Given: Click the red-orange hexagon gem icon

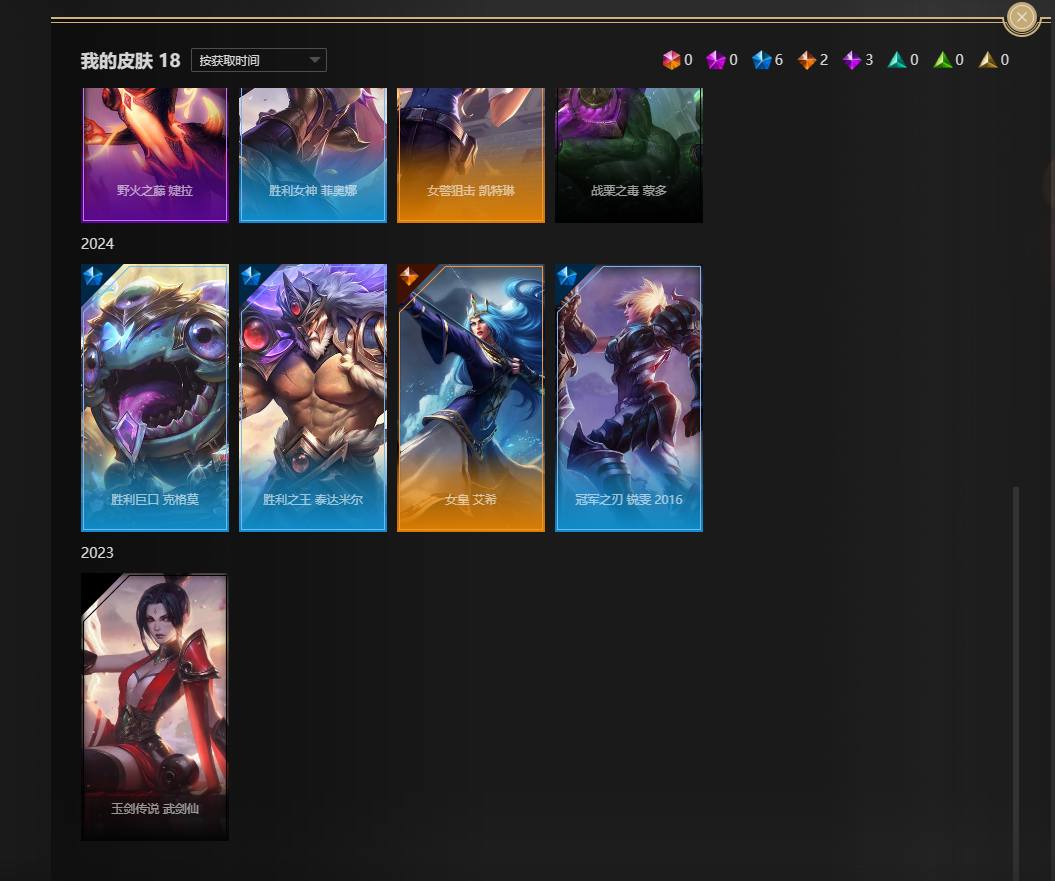Looking at the screenshot, I should (x=671, y=60).
